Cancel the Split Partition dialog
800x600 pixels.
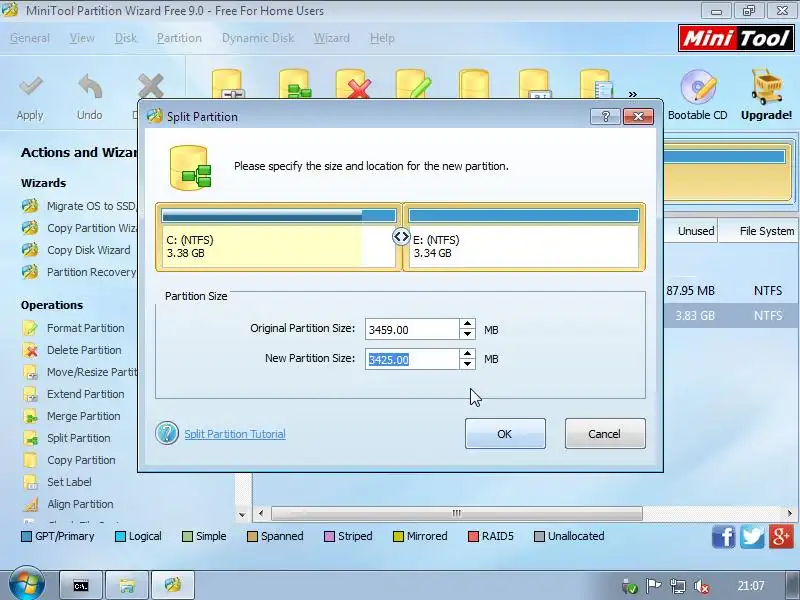pyautogui.click(x=605, y=434)
